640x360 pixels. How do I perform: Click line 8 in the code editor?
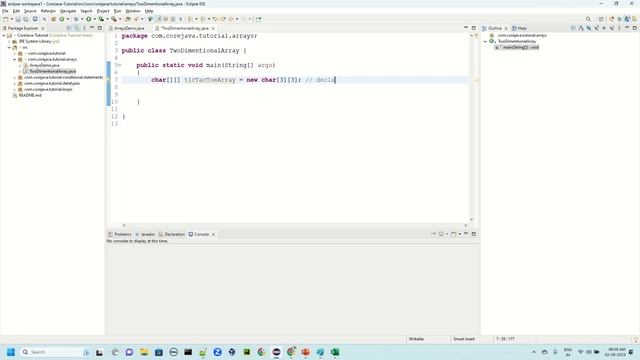(x=294, y=87)
